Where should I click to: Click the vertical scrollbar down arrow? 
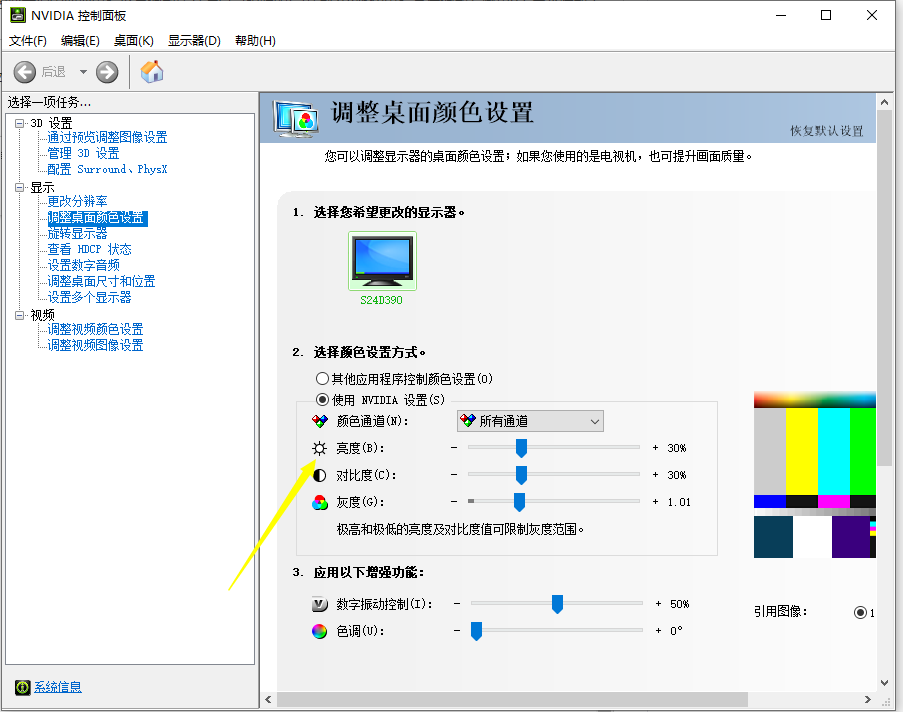885,683
